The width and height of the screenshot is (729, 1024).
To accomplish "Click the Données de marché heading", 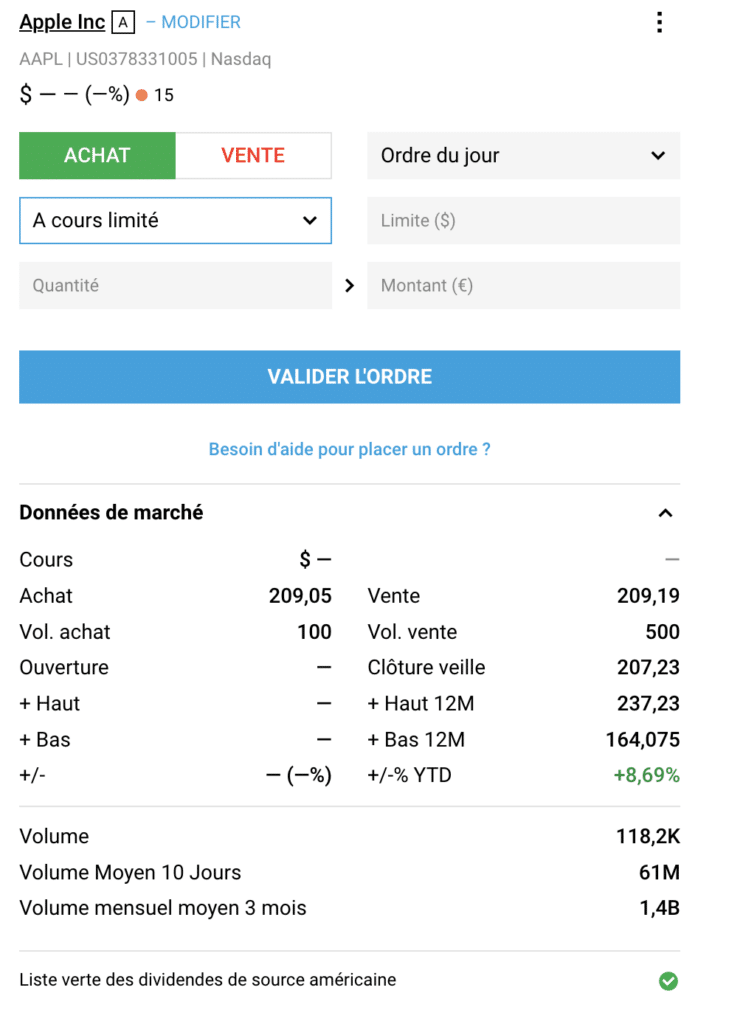I will (x=111, y=513).
